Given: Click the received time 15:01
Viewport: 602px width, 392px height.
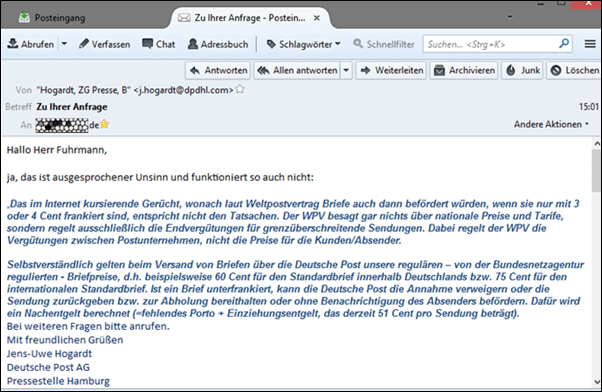Looking at the screenshot, I should click(589, 107).
